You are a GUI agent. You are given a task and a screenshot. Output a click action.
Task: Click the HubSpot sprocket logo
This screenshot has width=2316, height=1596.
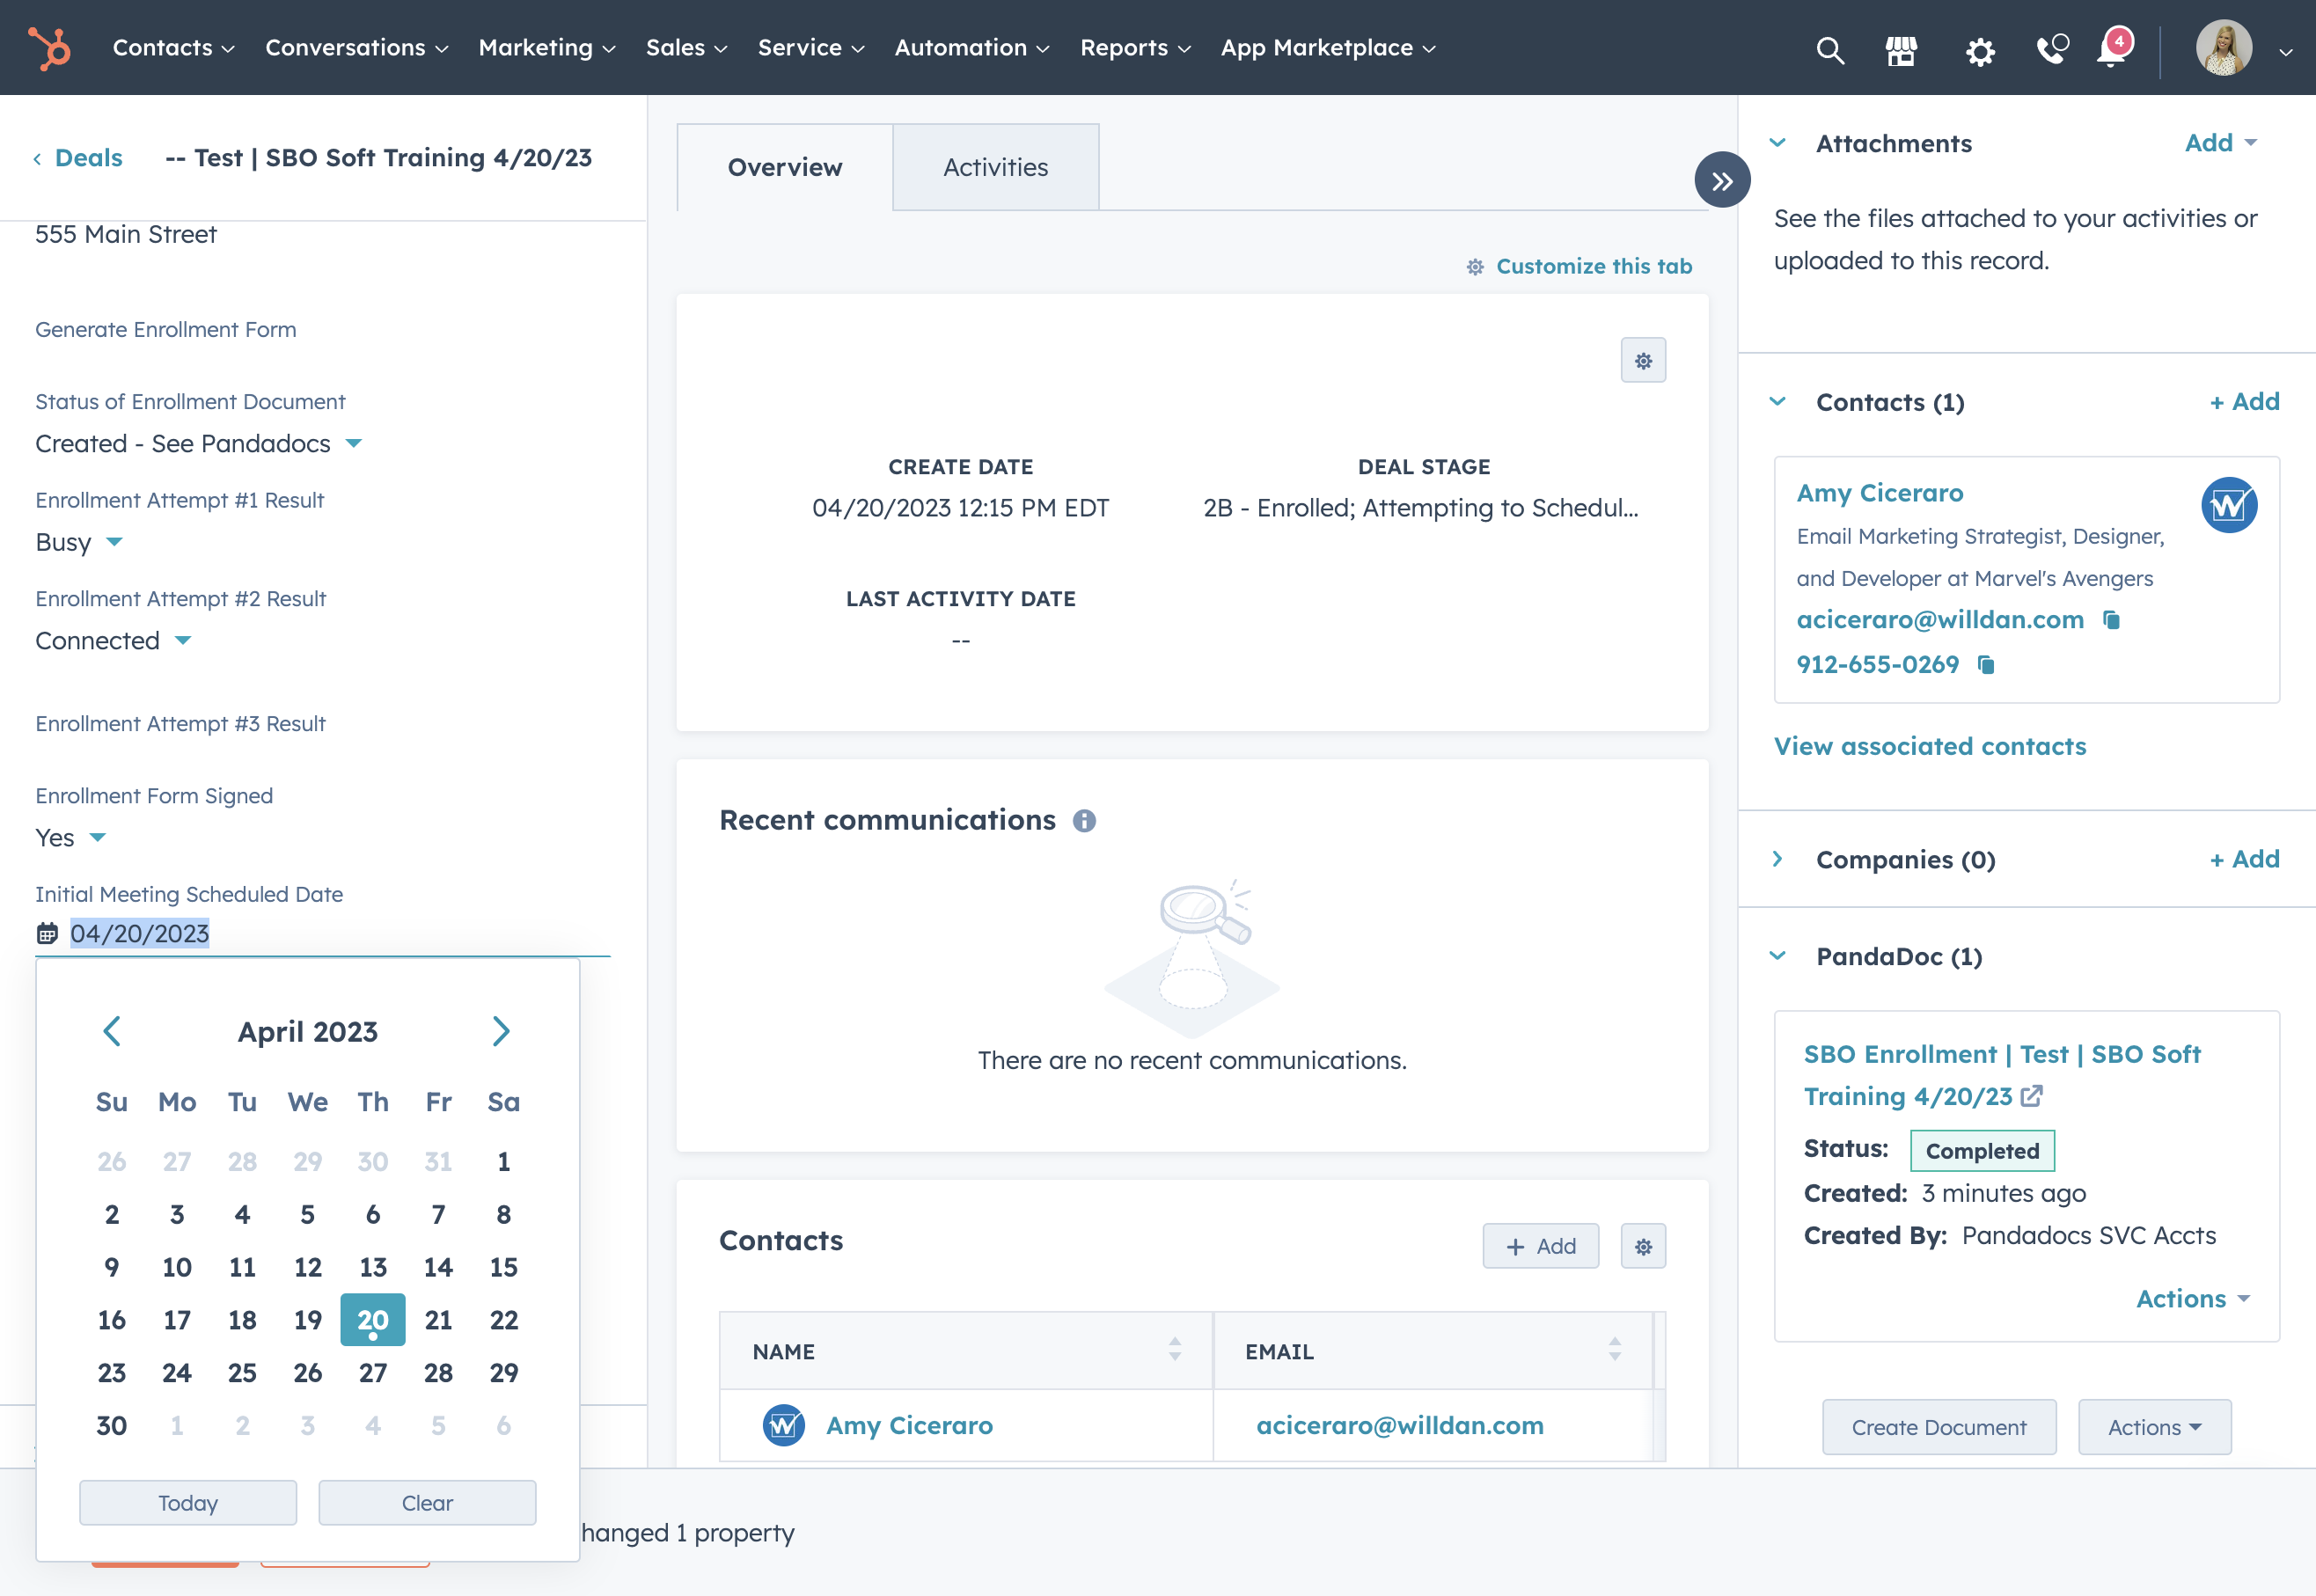pyautogui.click(x=49, y=48)
